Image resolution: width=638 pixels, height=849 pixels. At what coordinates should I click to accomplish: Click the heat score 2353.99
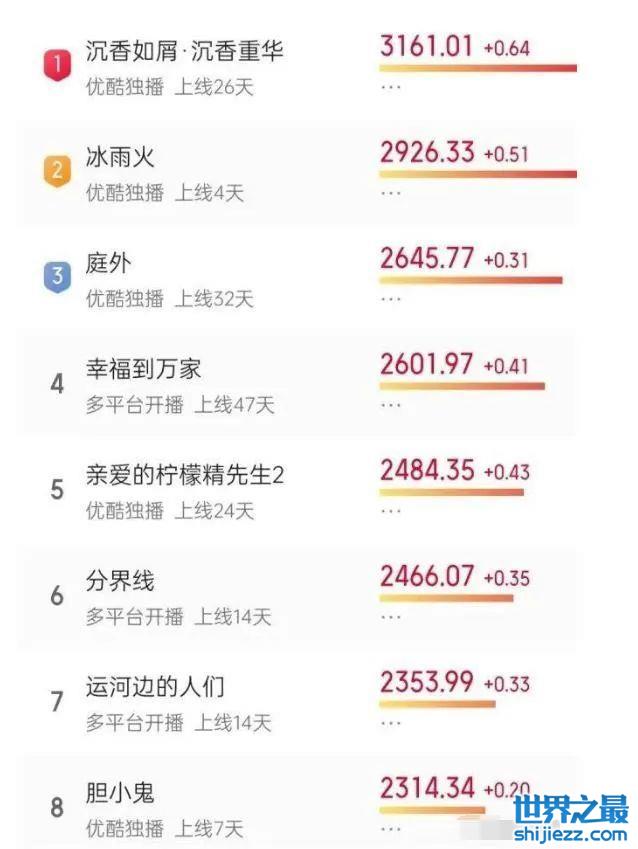pyautogui.click(x=427, y=682)
